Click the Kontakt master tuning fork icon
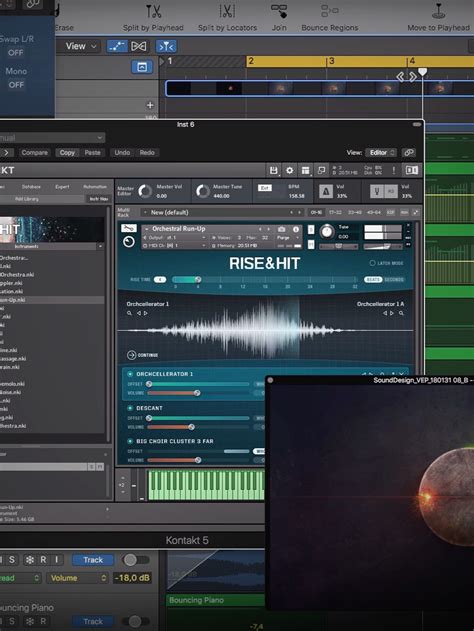The height and width of the screenshot is (631, 474). click(377, 192)
